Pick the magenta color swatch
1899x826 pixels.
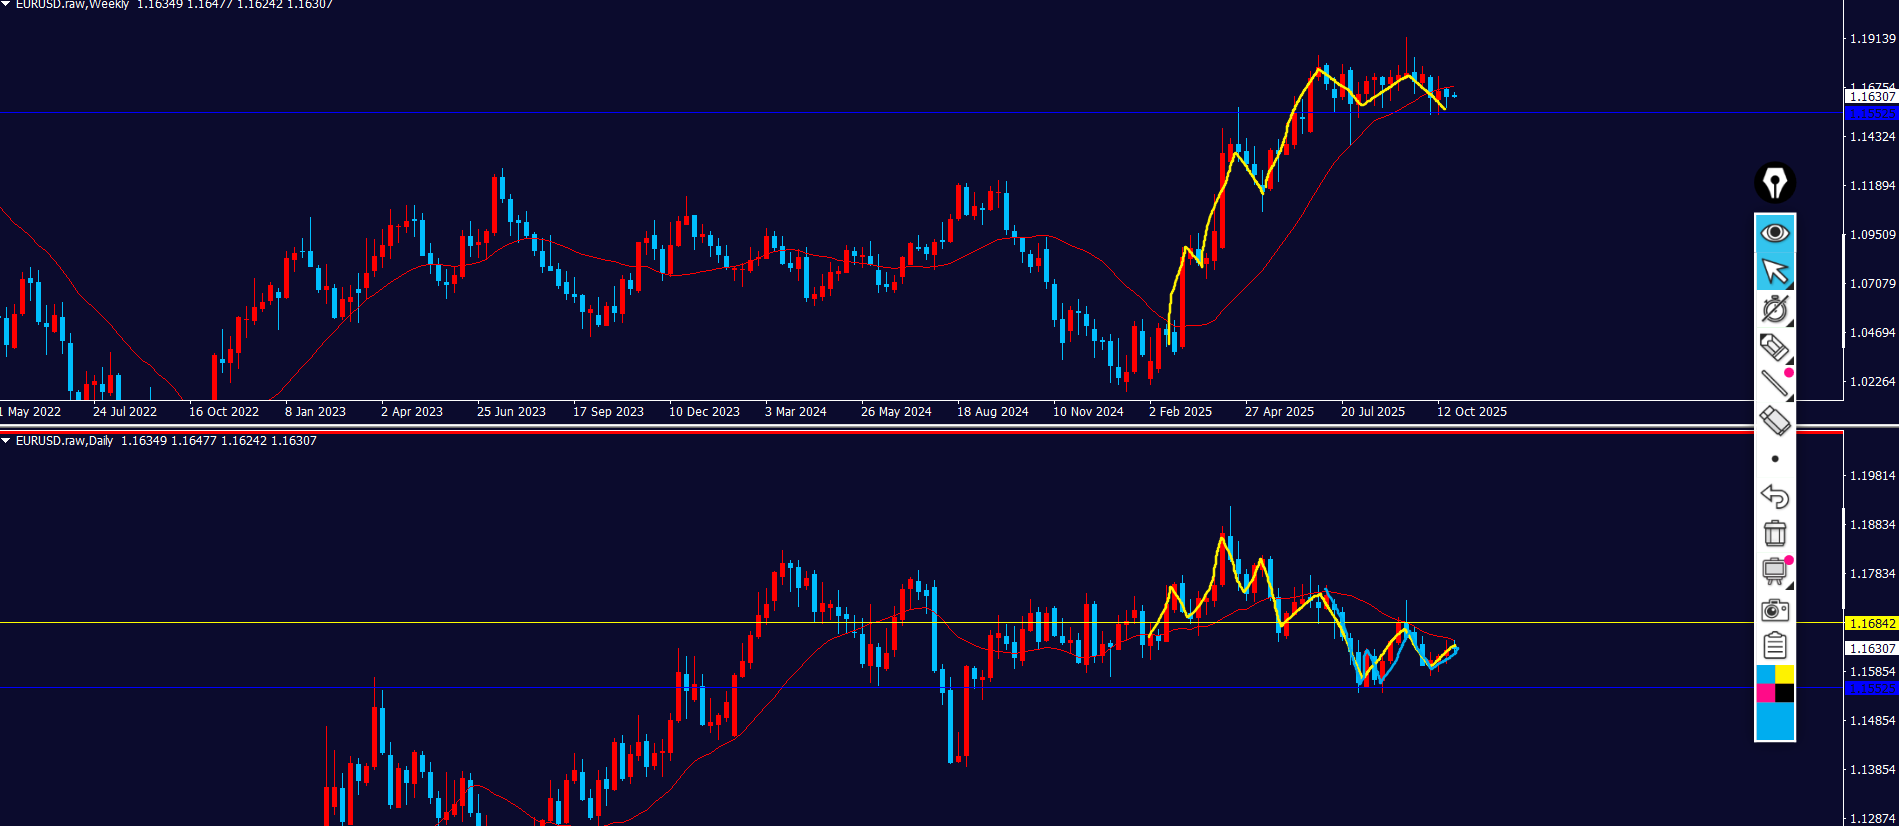coord(1765,693)
